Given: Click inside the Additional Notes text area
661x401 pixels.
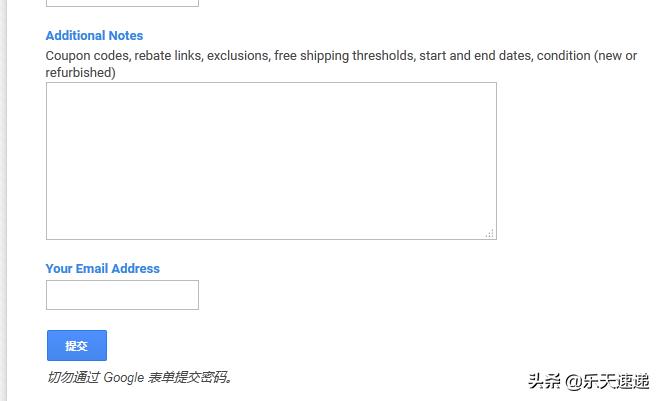Looking at the screenshot, I should coord(271,160).
